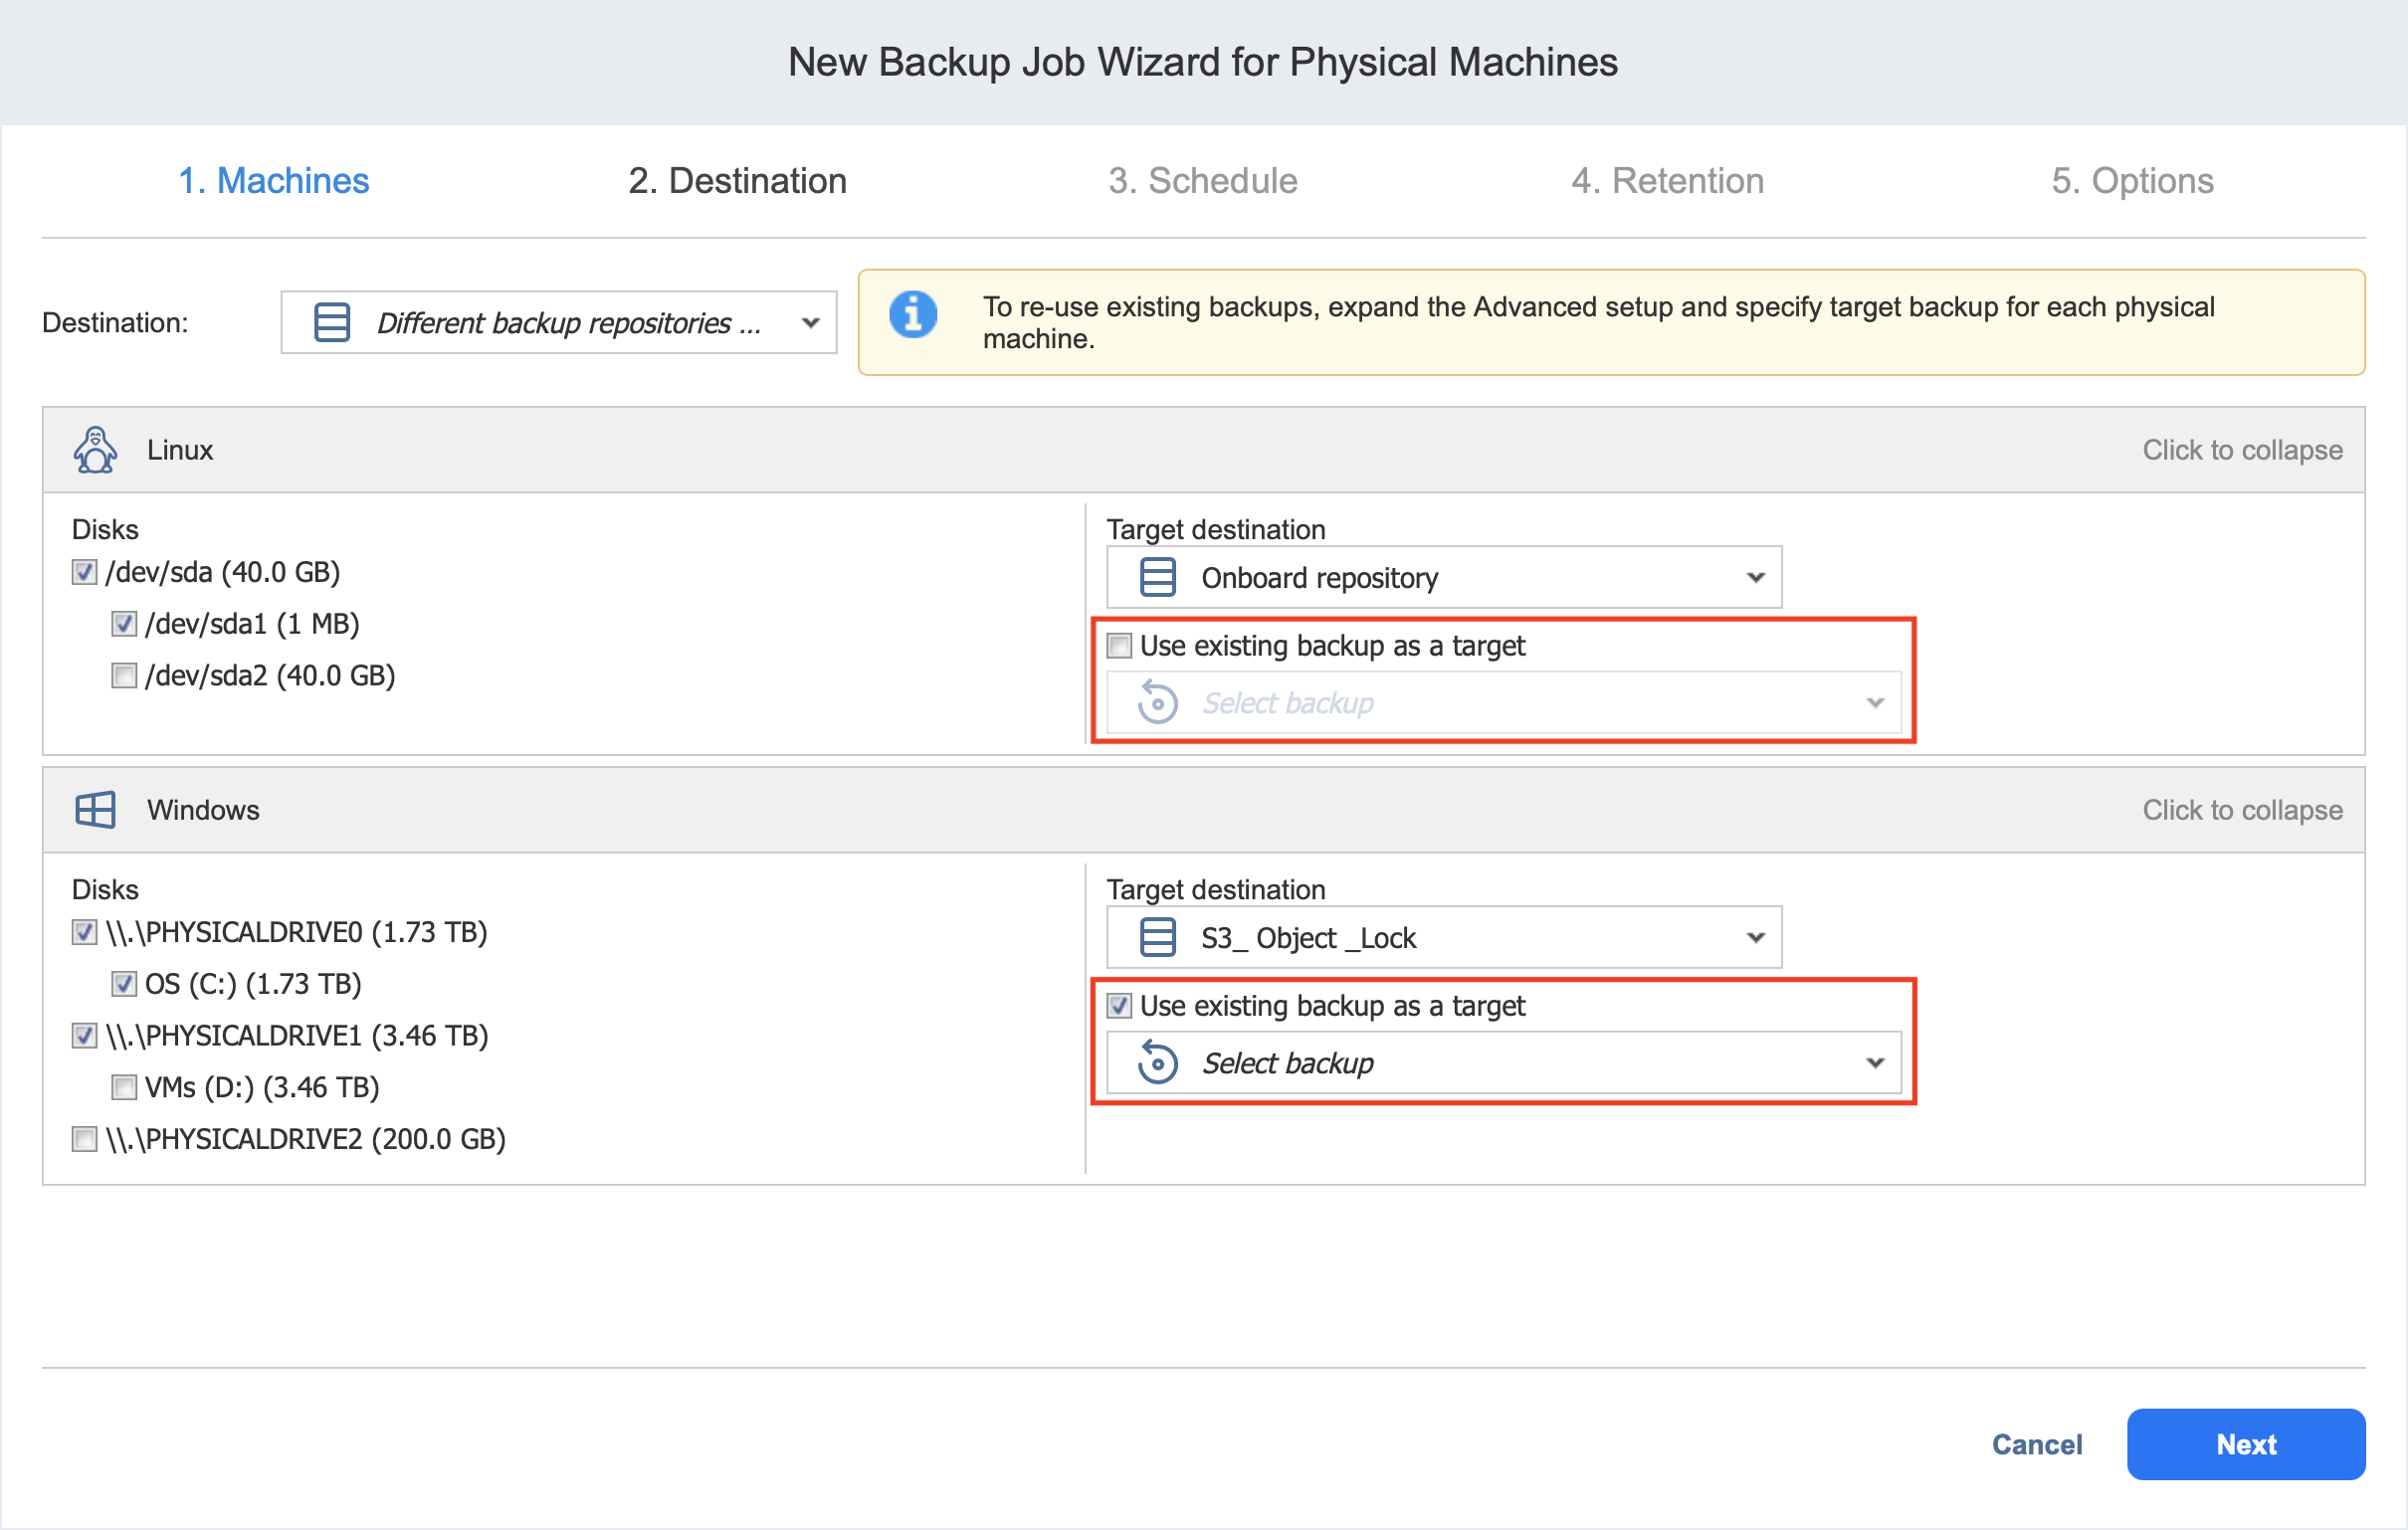Screen dimensions: 2408x1530
Task: Click repository icon in Destination dropdown
Action: (331, 323)
